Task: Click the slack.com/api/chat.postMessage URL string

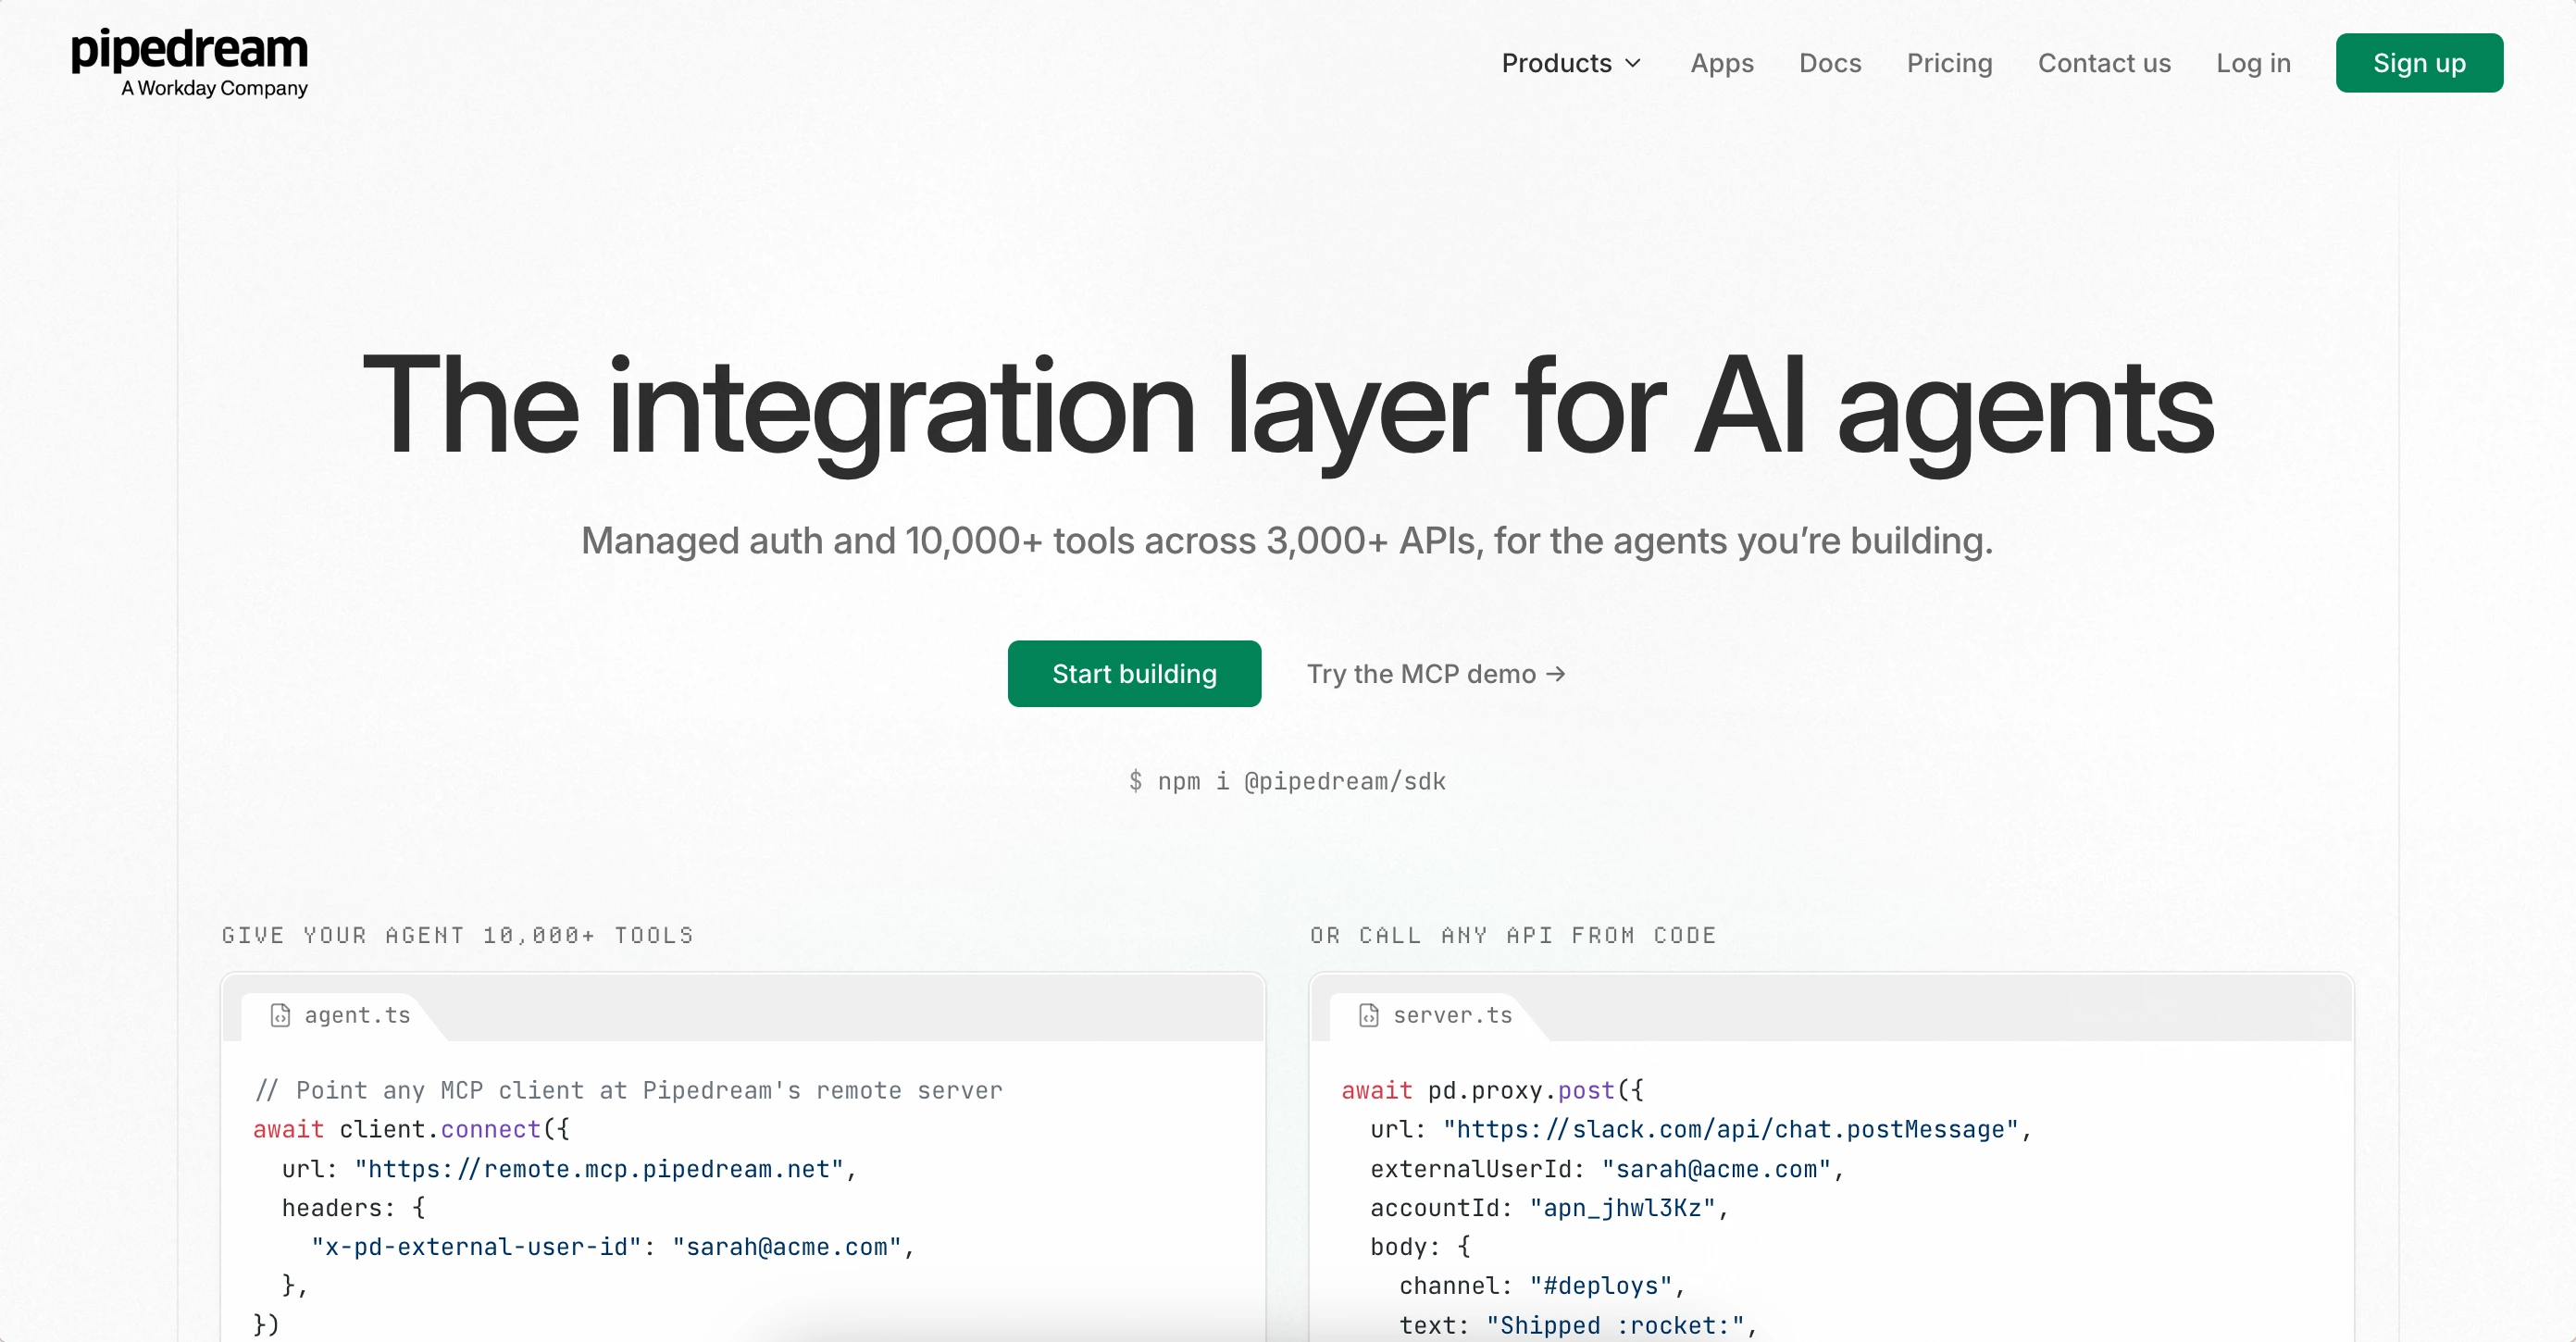Action: click(1731, 1129)
